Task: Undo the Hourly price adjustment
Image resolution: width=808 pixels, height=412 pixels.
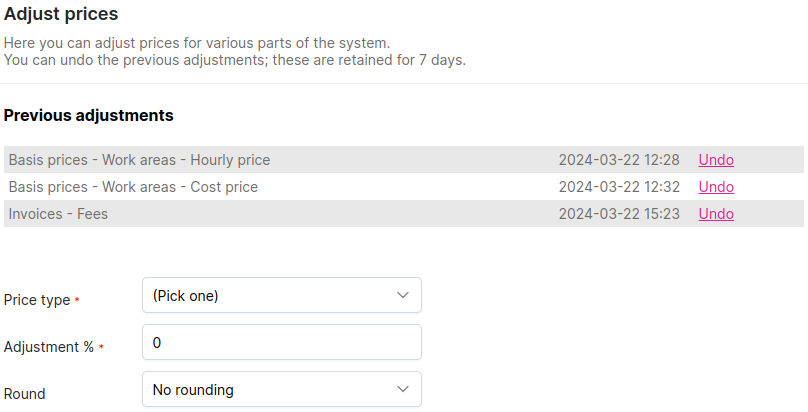Action: (x=716, y=160)
